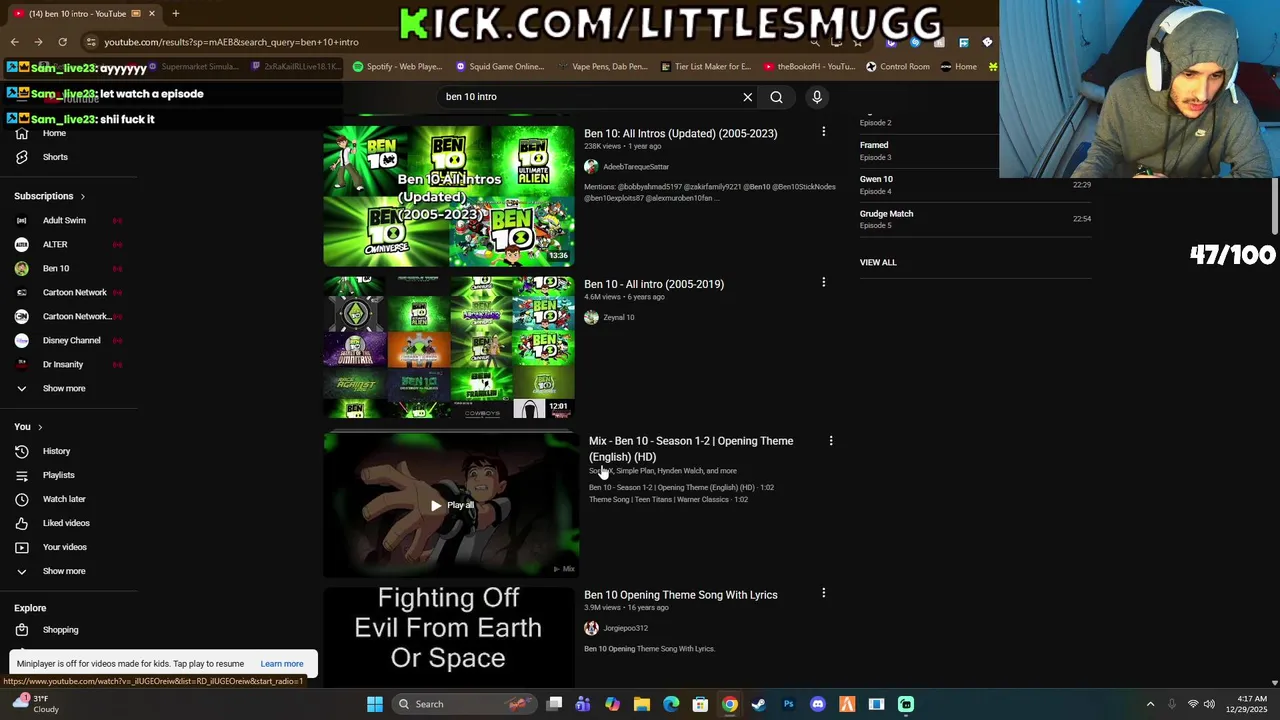Open Photoshop from the taskbar
Screen dimensions: 1280x720
pyautogui.click(x=788, y=704)
